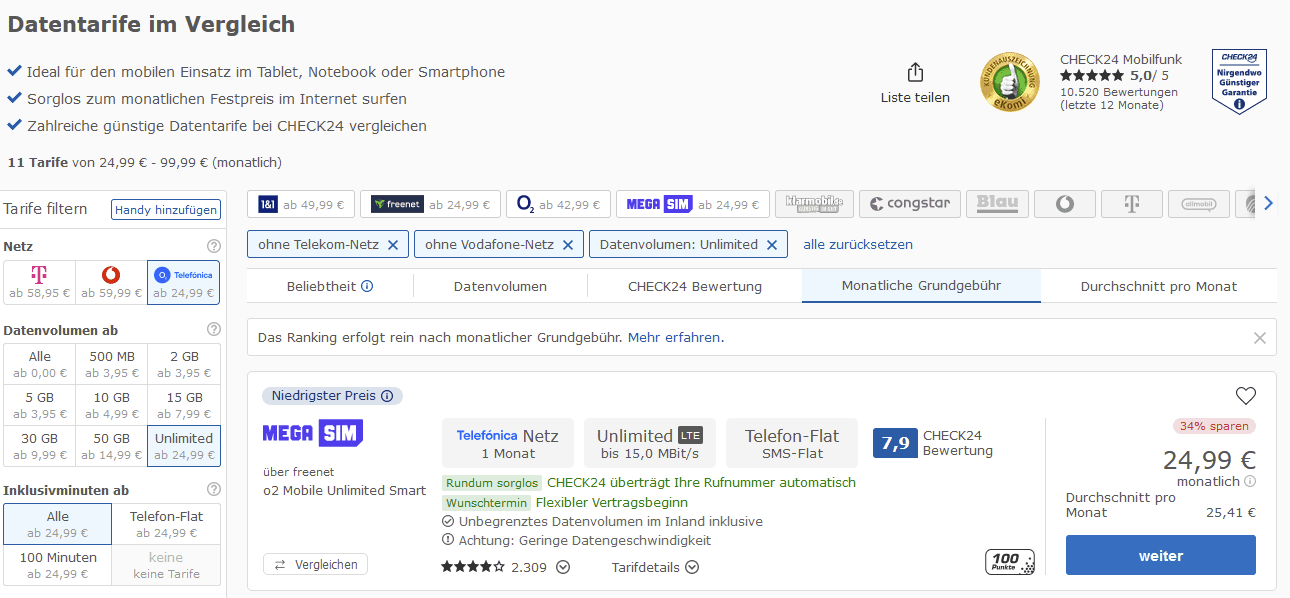Click Vergleichen button on MEGA SIM tariff
This screenshot has height=598, width=1290.
click(x=316, y=564)
